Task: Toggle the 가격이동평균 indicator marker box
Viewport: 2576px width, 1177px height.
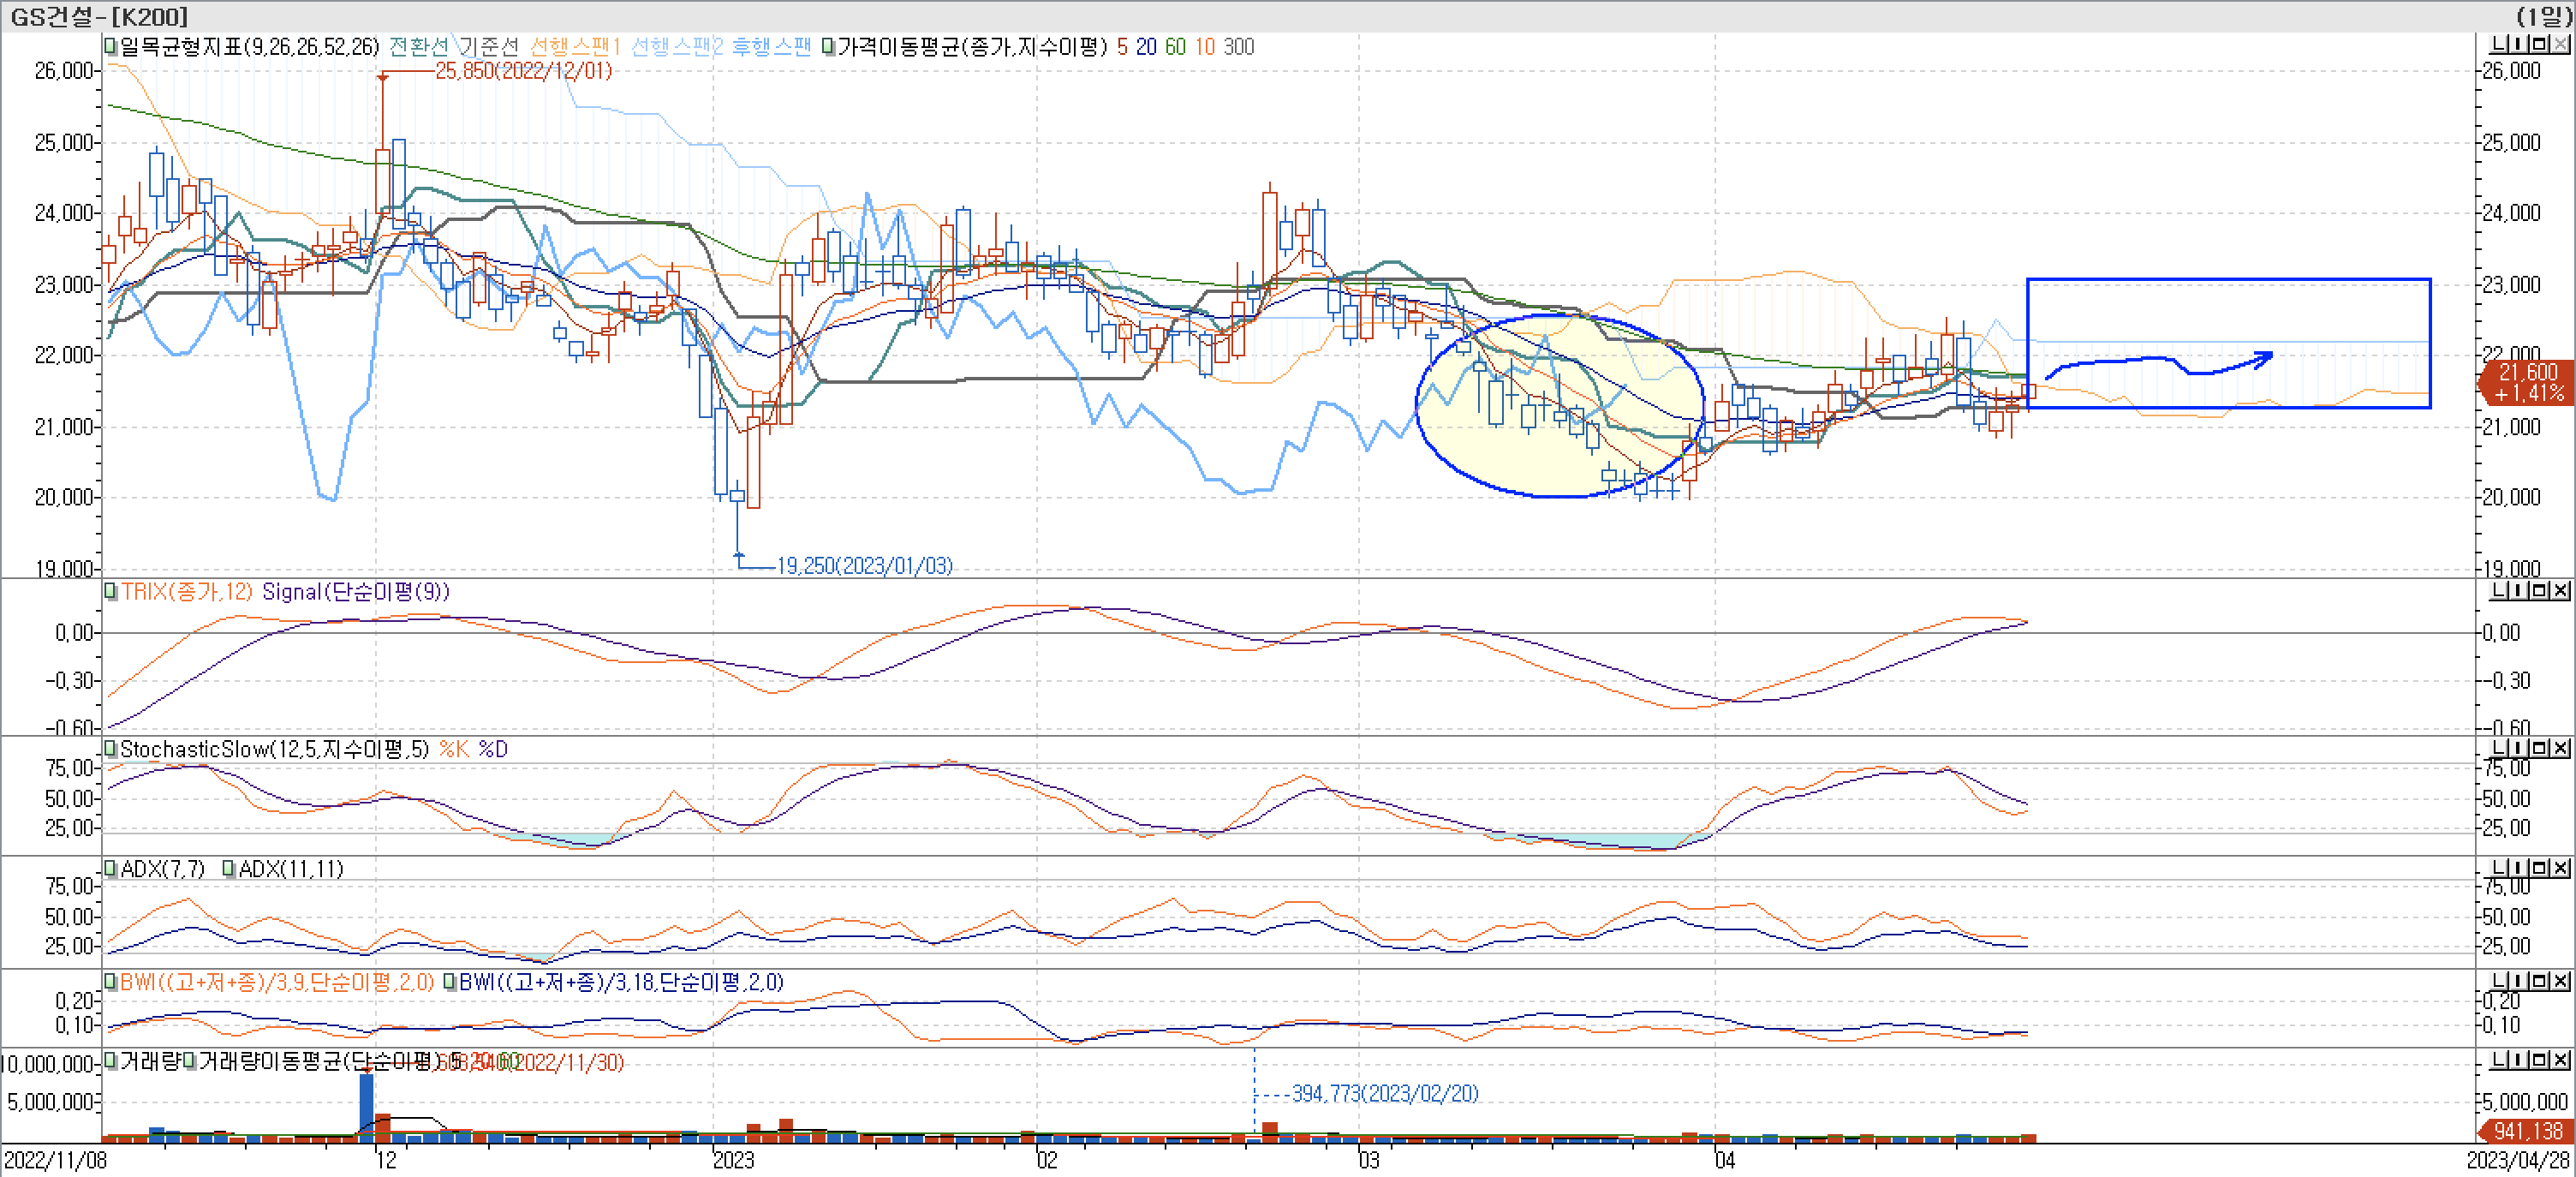Action: click(828, 47)
